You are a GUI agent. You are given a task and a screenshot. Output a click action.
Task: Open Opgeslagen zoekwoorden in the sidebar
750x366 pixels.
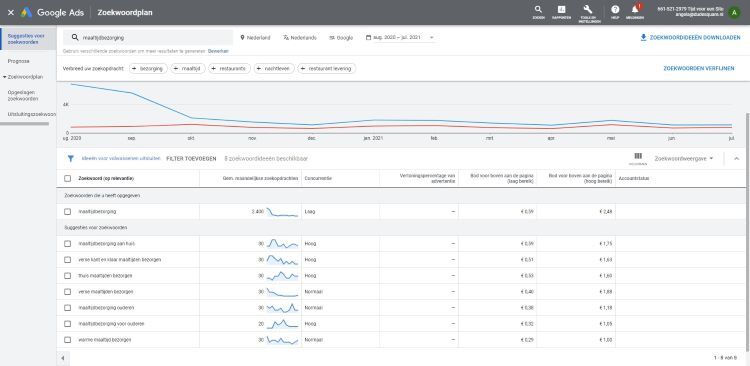pyautogui.click(x=23, y=95)
